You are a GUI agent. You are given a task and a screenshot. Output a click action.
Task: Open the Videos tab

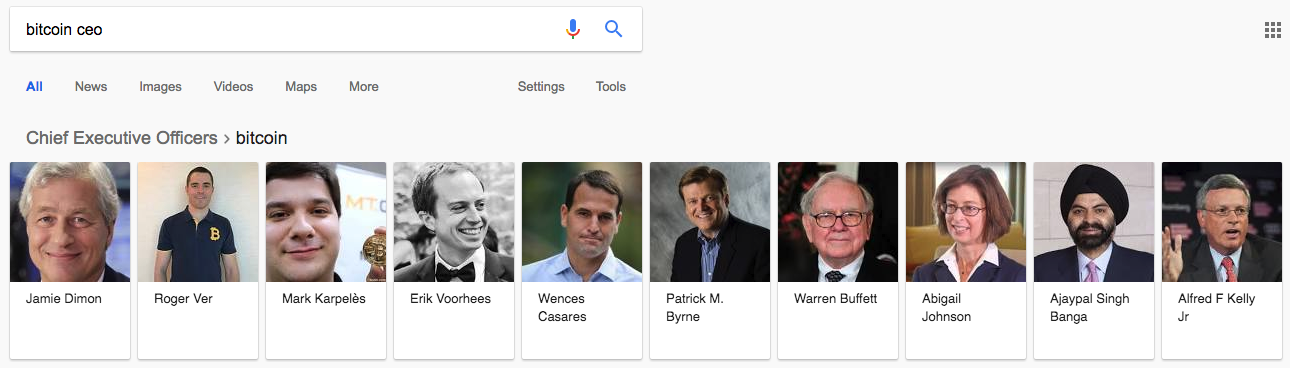click(x=233, y=87)
